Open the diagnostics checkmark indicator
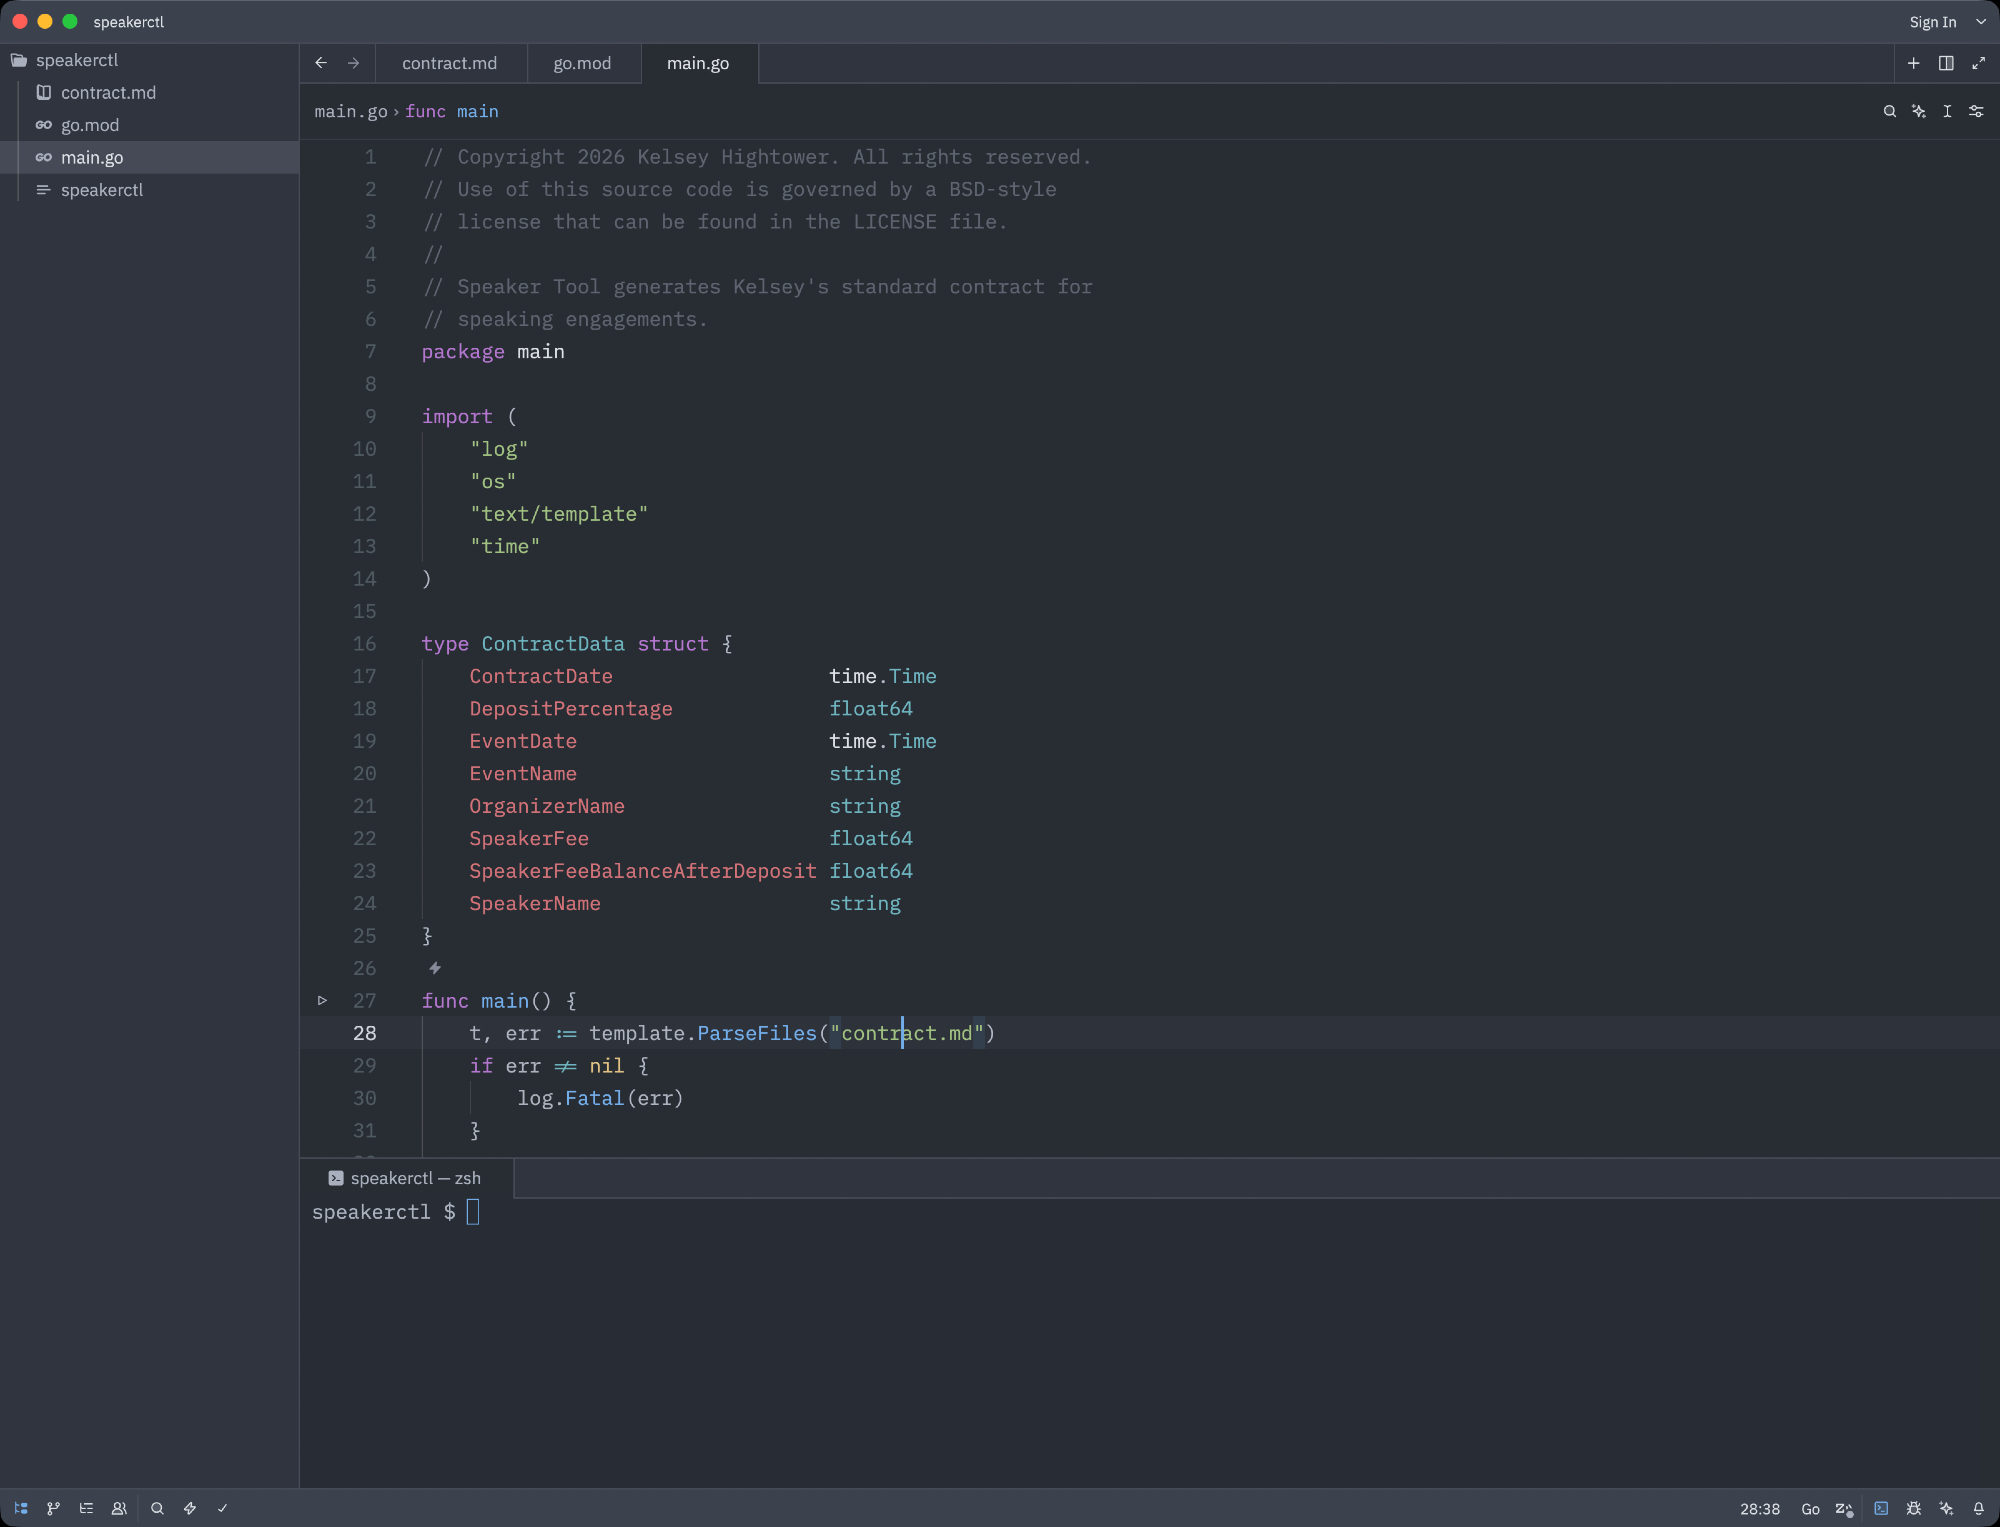Screen dimensions: 2000x1527 tap(222, 1508)
